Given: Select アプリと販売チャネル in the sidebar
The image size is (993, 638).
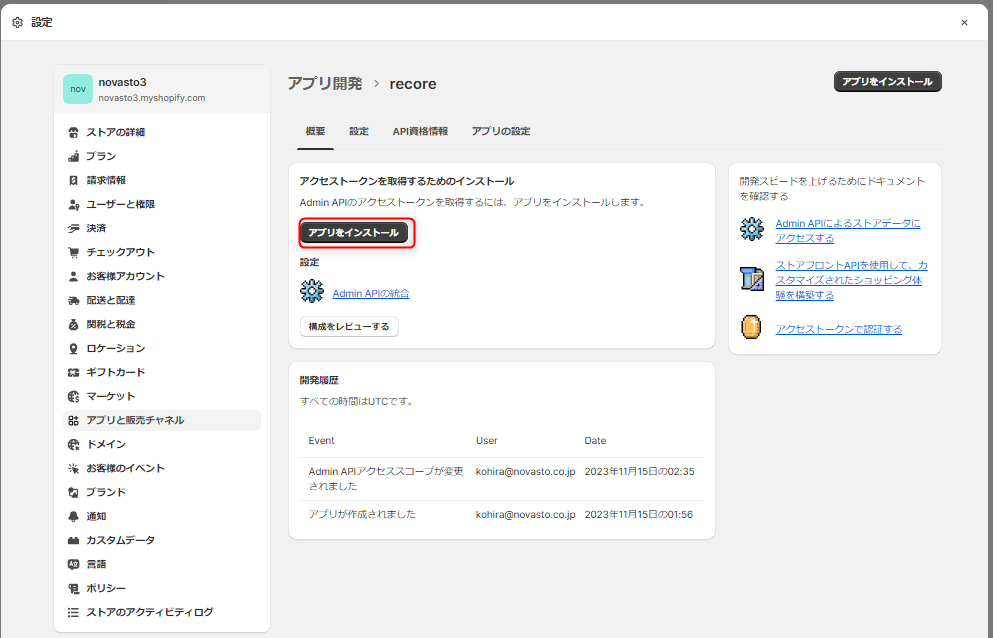Looking at the screenshot, I should pyautogui.click(x=162, y=421).
